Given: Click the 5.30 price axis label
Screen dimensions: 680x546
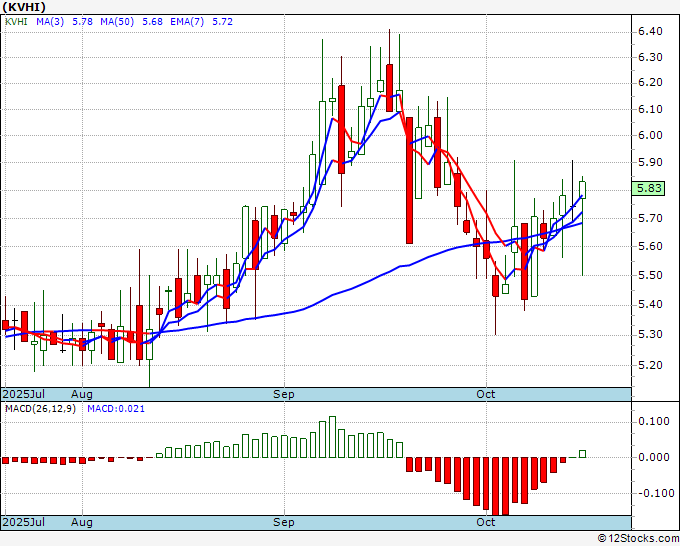Looking at the screenshot, I should [650, 334].
